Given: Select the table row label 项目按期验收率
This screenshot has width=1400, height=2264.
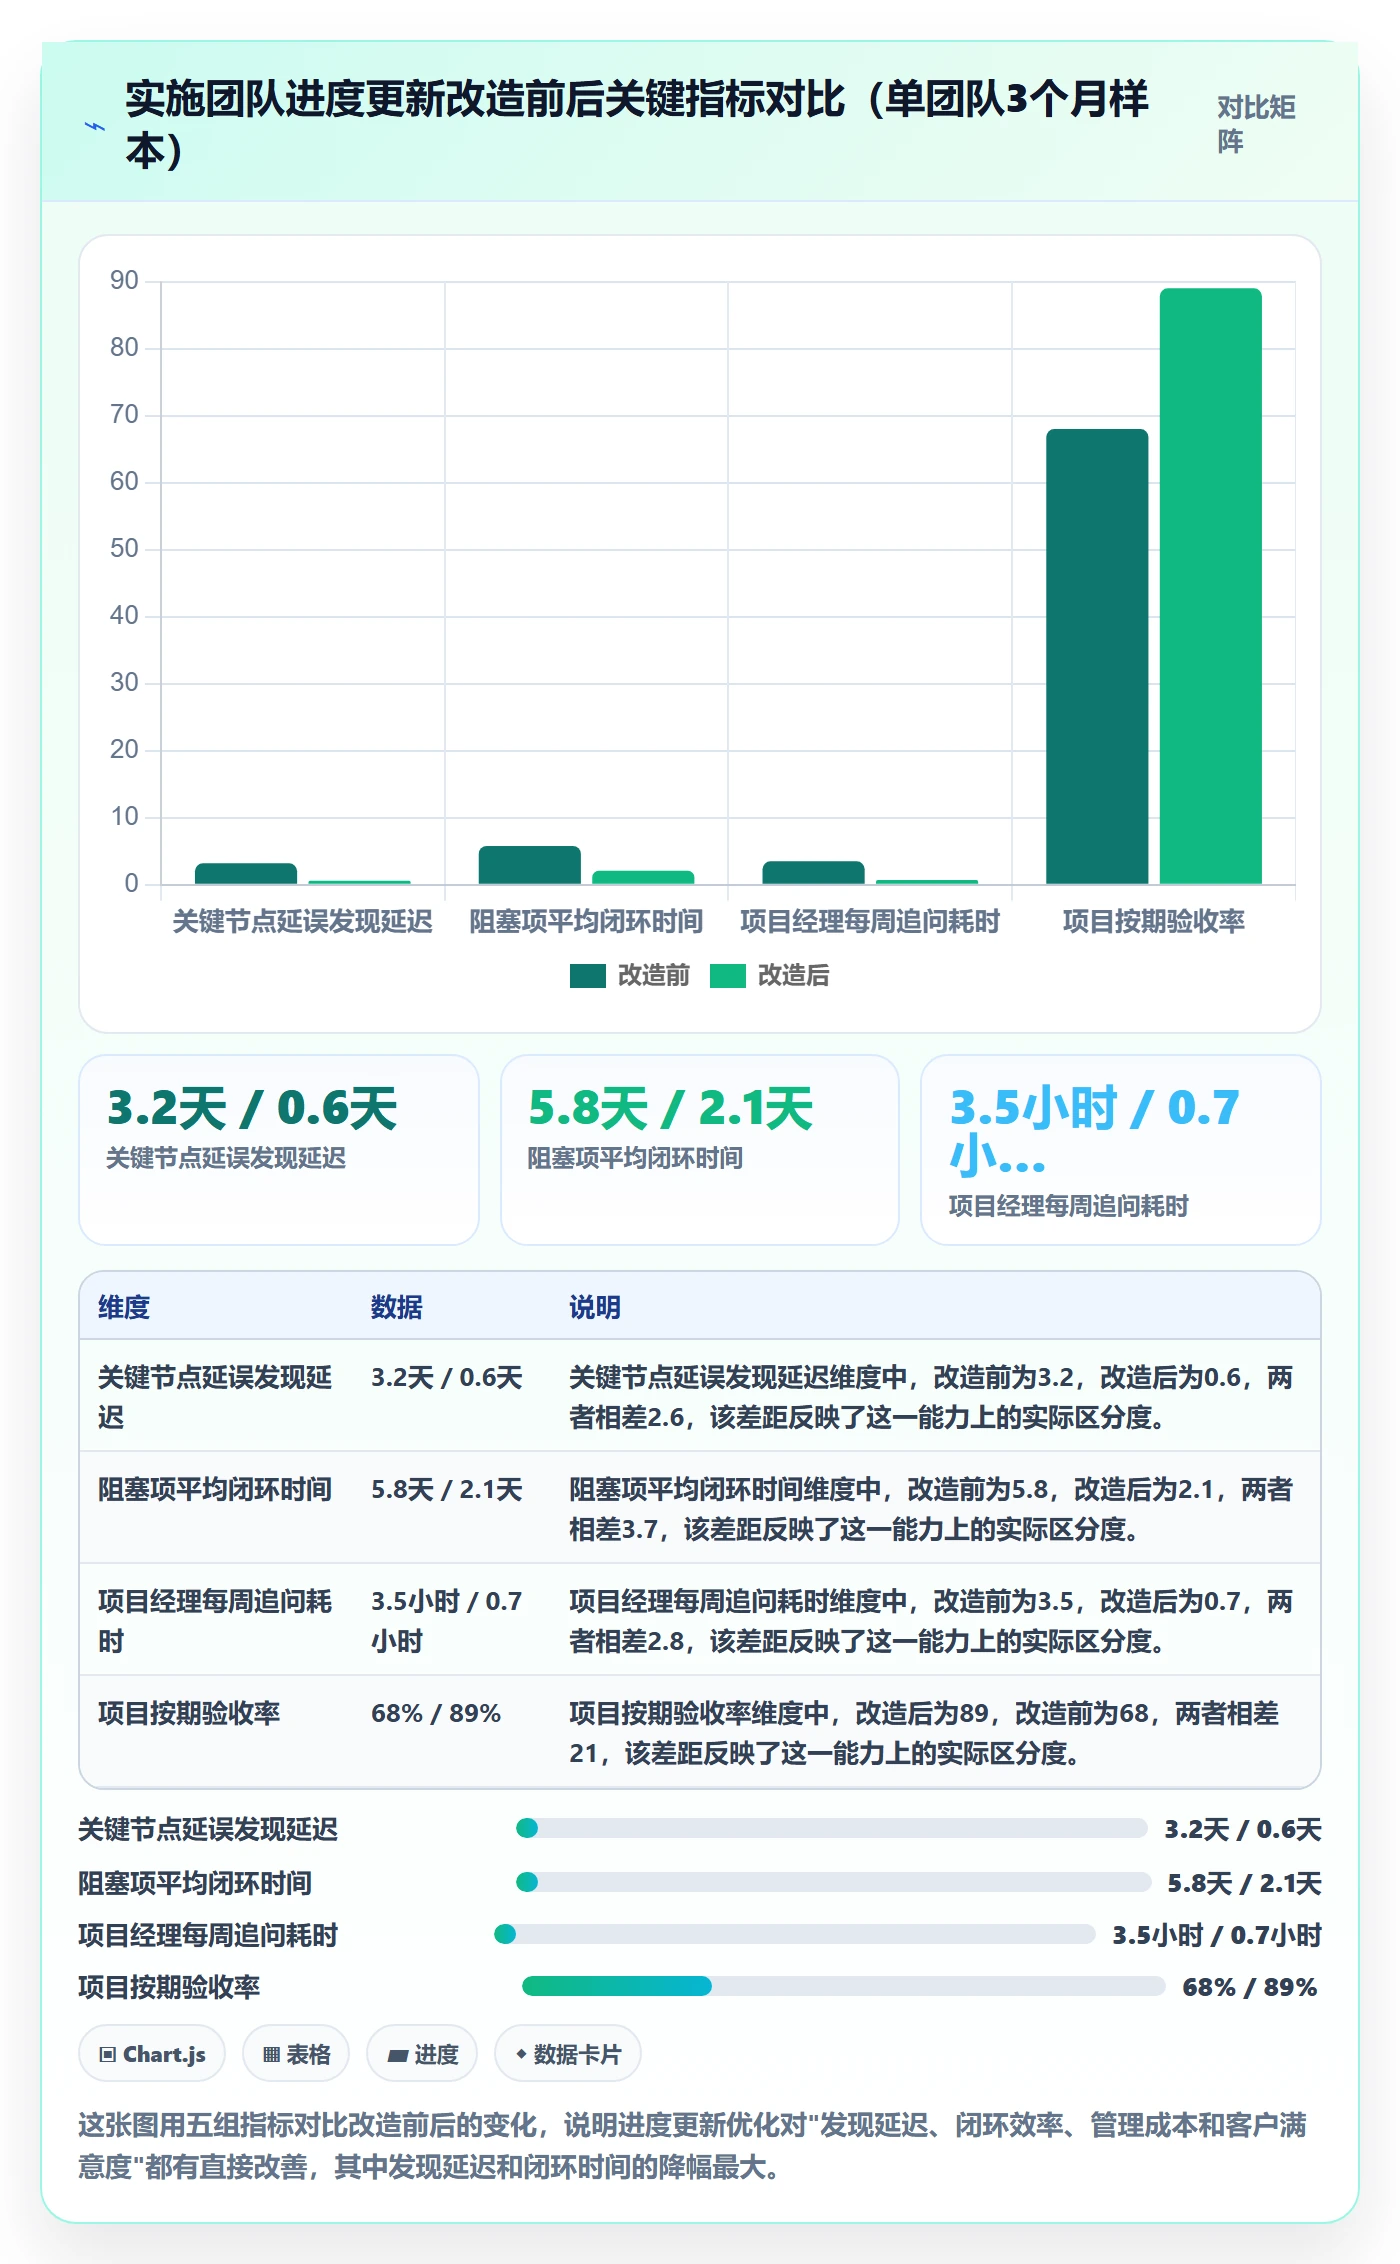Looking at the screenshot, I should click(189, 1713).
